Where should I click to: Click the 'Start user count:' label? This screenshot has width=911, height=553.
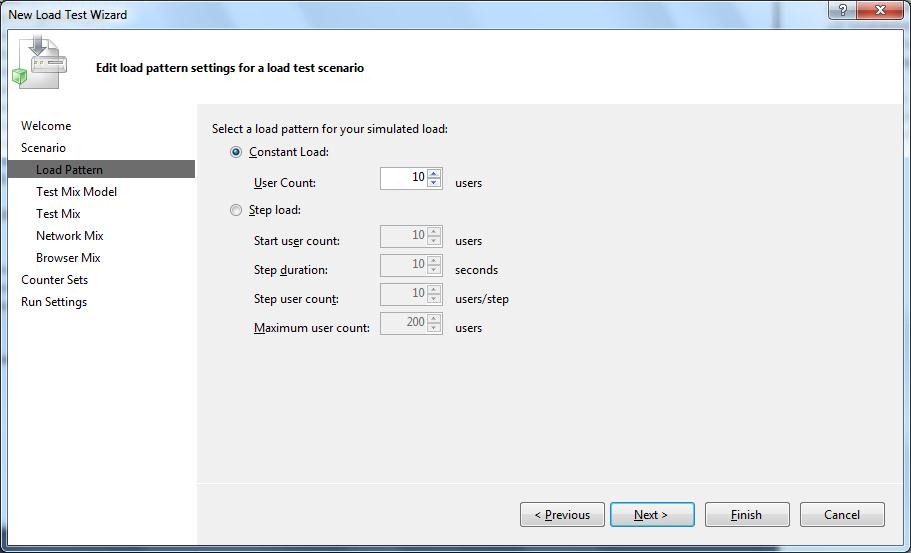[x=297, y=240]
